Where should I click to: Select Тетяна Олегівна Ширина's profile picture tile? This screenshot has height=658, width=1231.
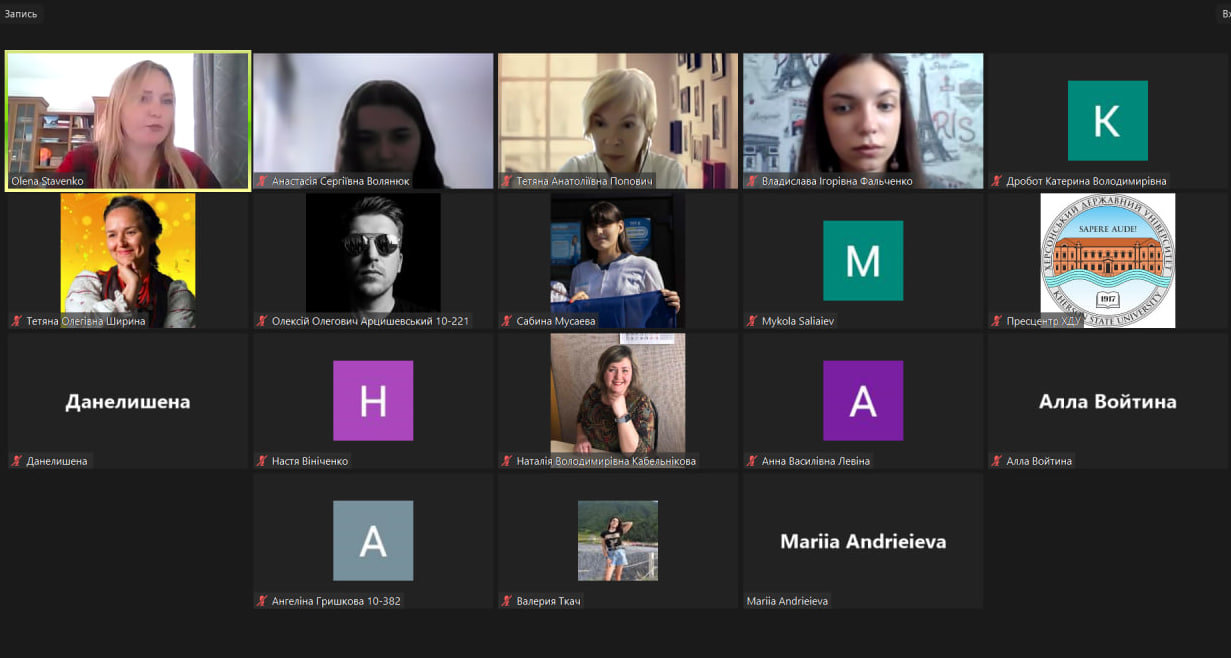click(x=128, y=261)
